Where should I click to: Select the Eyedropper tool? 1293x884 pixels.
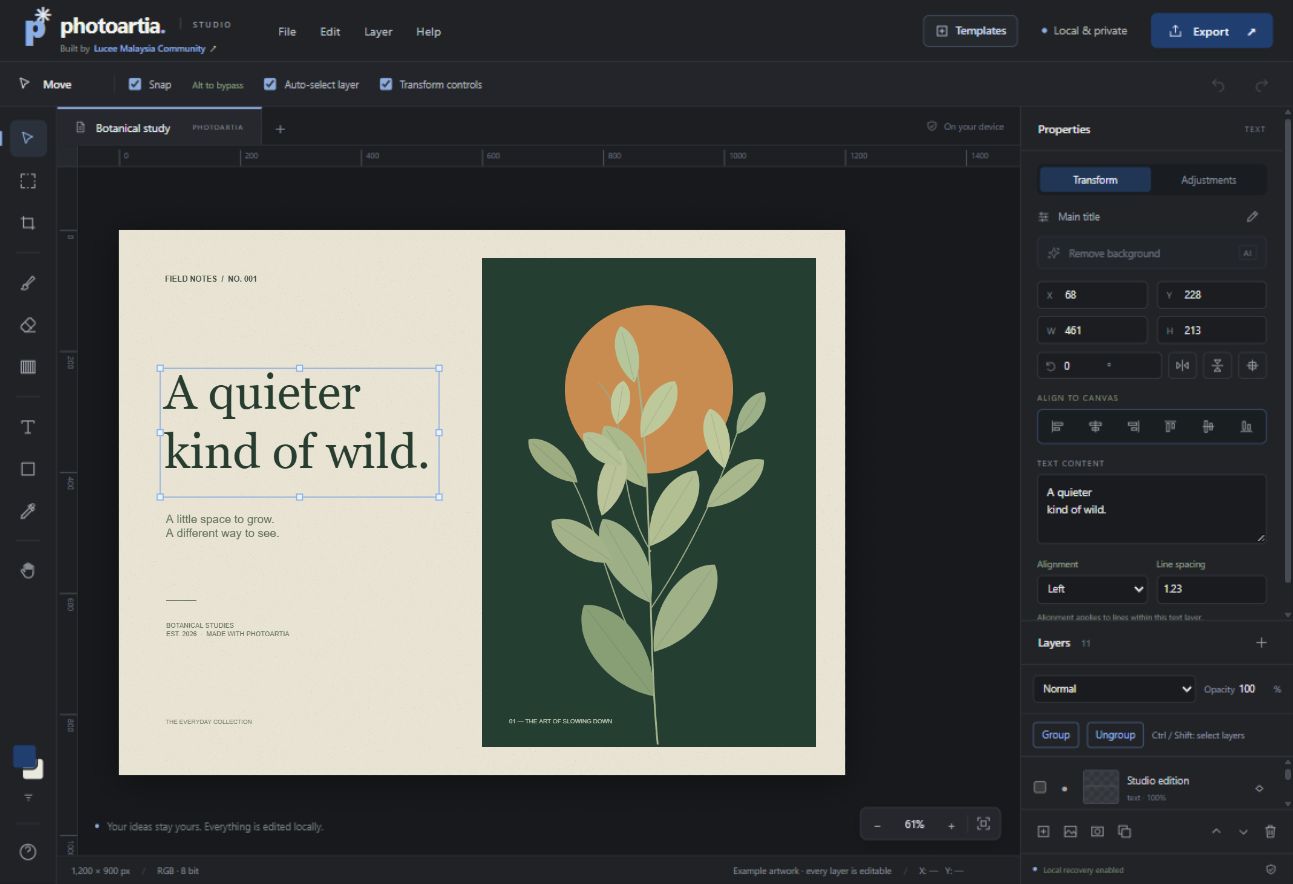coord(28,511)
